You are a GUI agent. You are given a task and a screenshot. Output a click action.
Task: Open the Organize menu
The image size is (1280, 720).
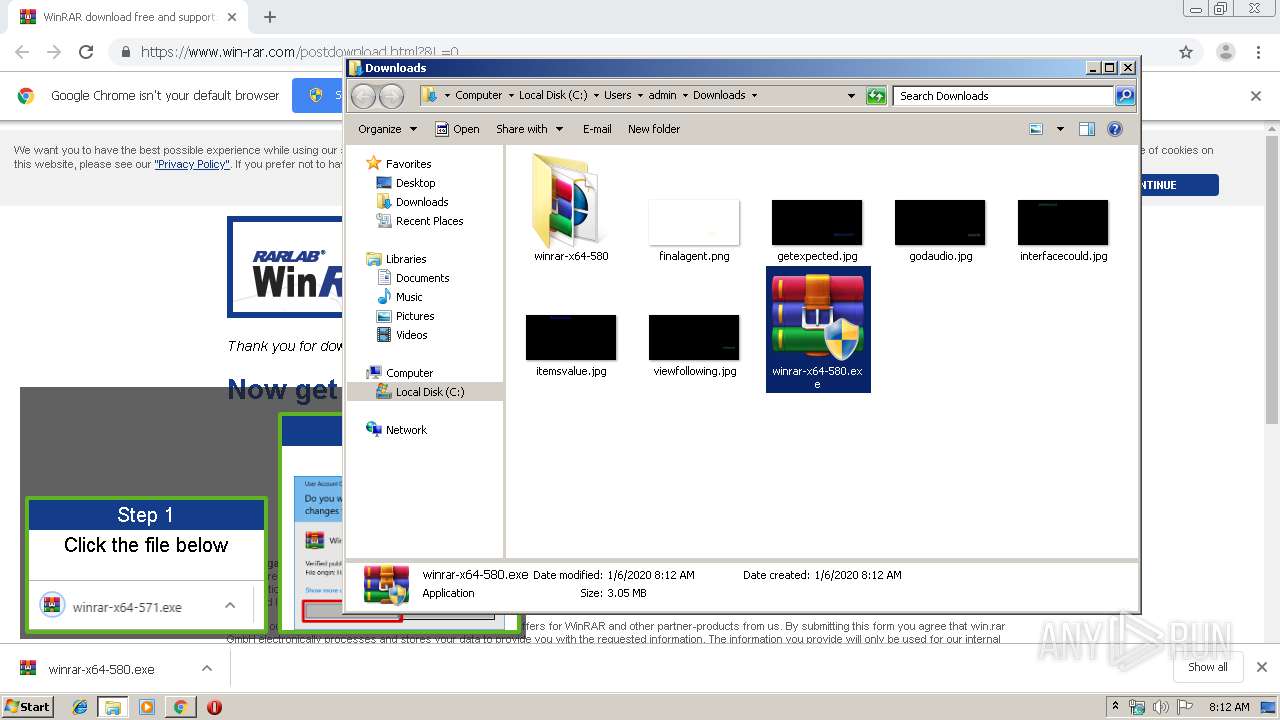point(387,129)
